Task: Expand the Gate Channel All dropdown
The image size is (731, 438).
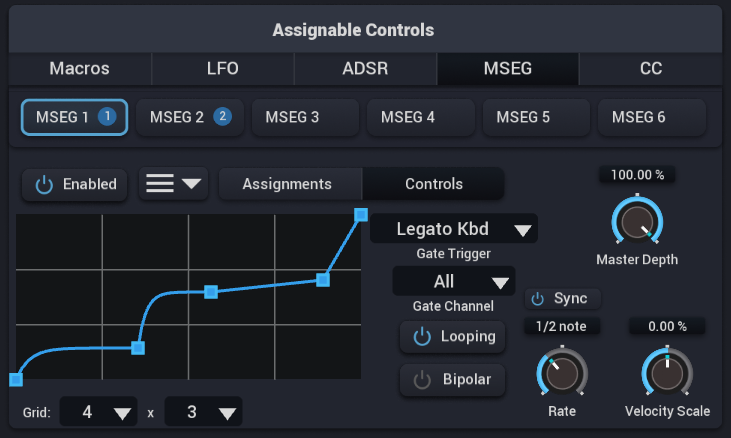Action: coord(454,281)
